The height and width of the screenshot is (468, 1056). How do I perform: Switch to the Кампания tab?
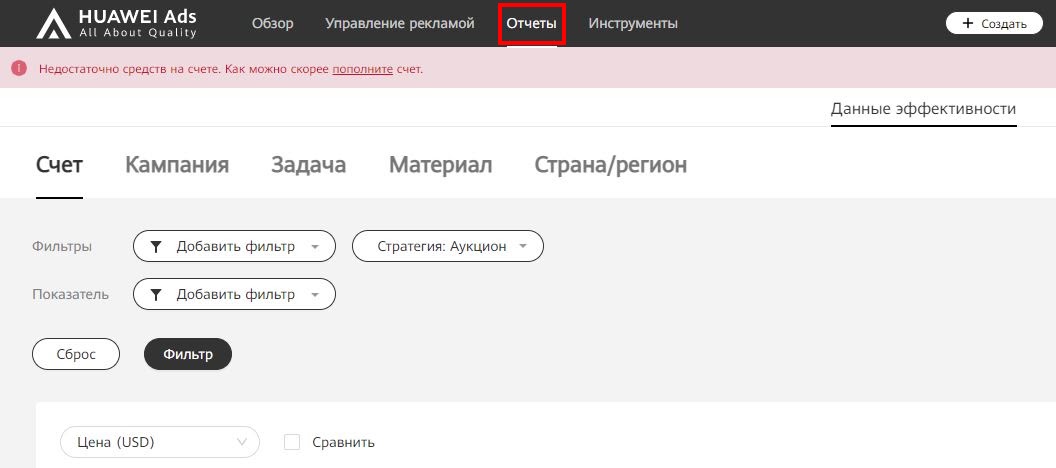click(x=177, y=165)
